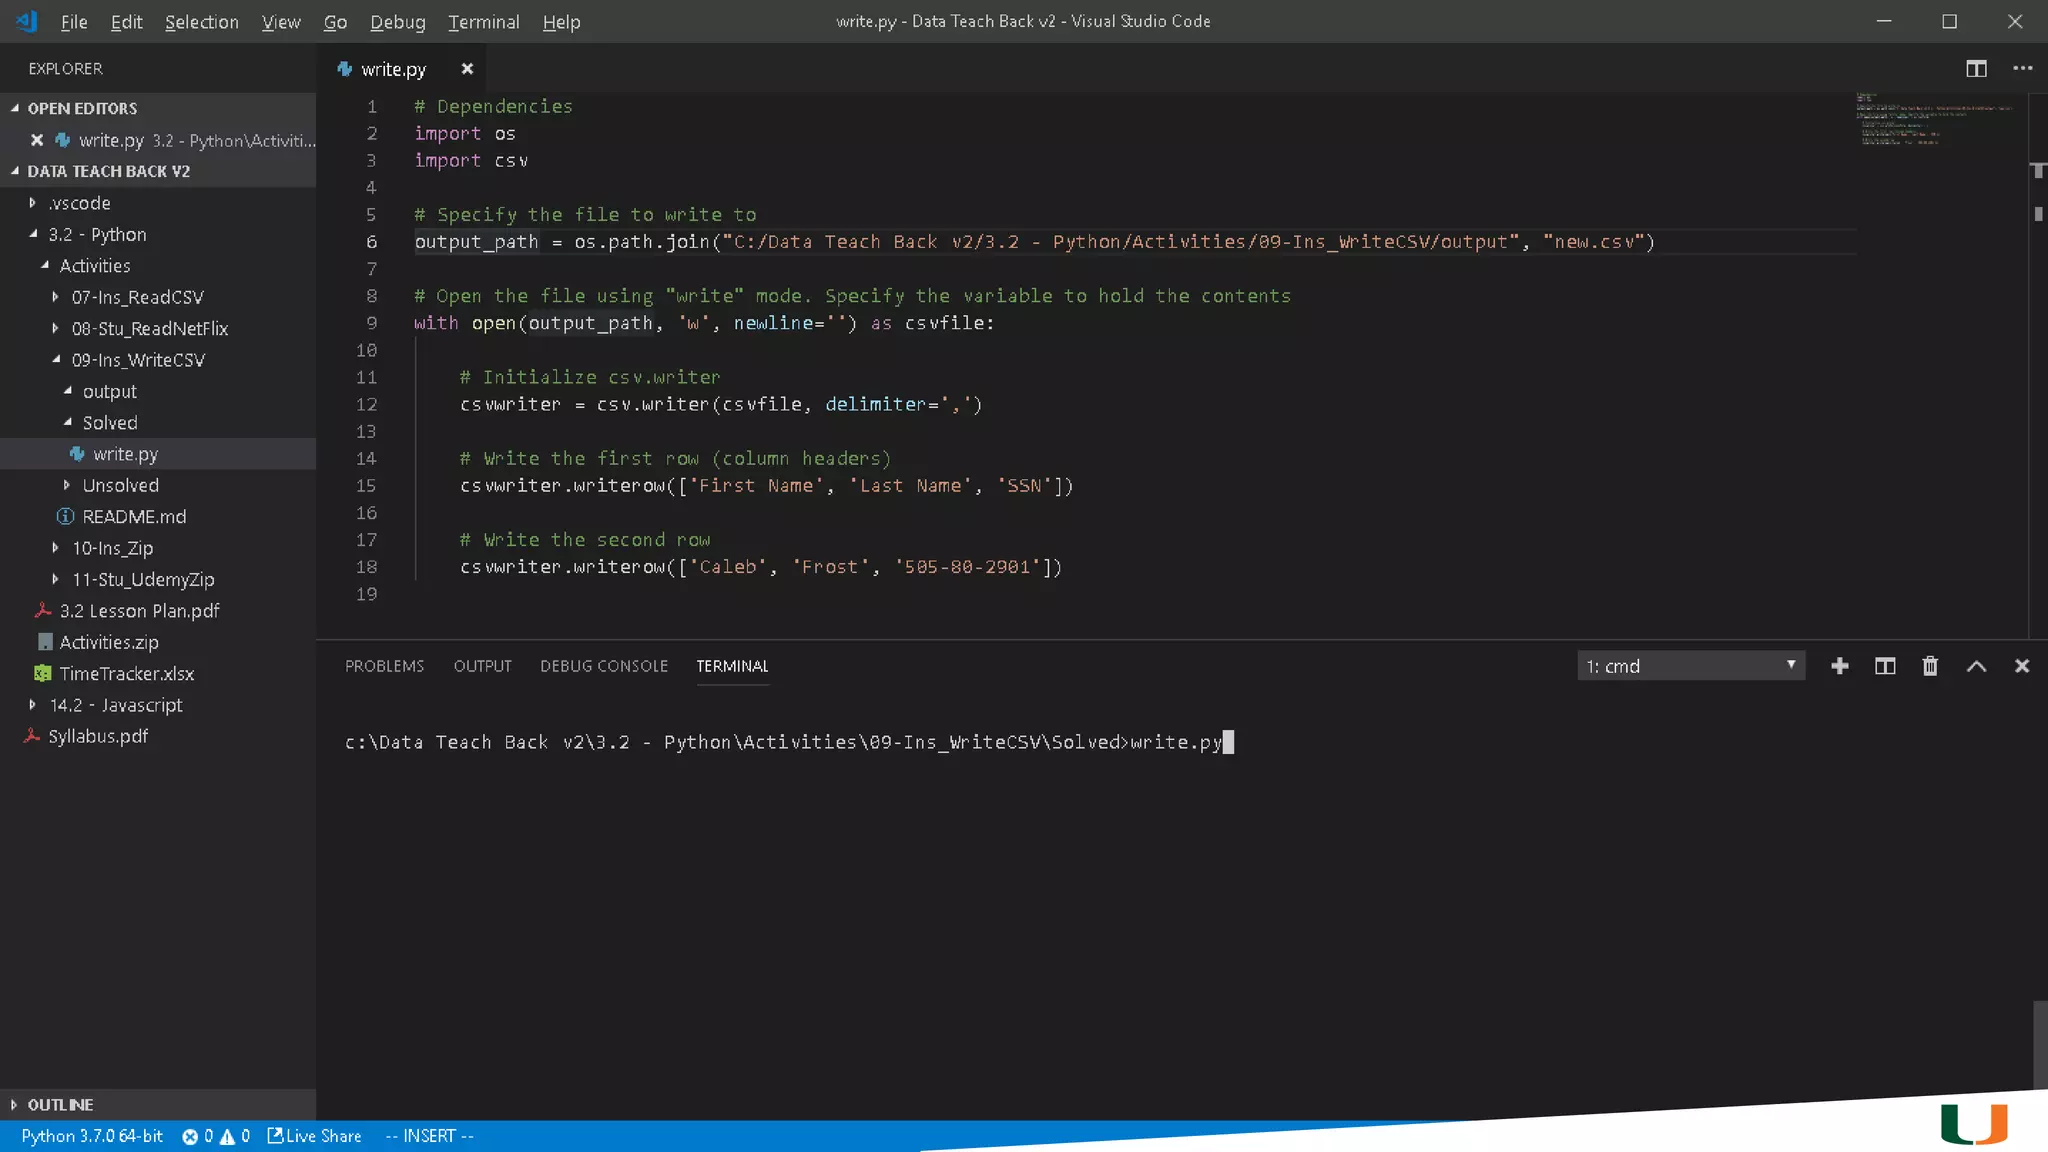Expand the Unsolved folder
This screenshot has height=1152, width=2048.
point(120,485)
